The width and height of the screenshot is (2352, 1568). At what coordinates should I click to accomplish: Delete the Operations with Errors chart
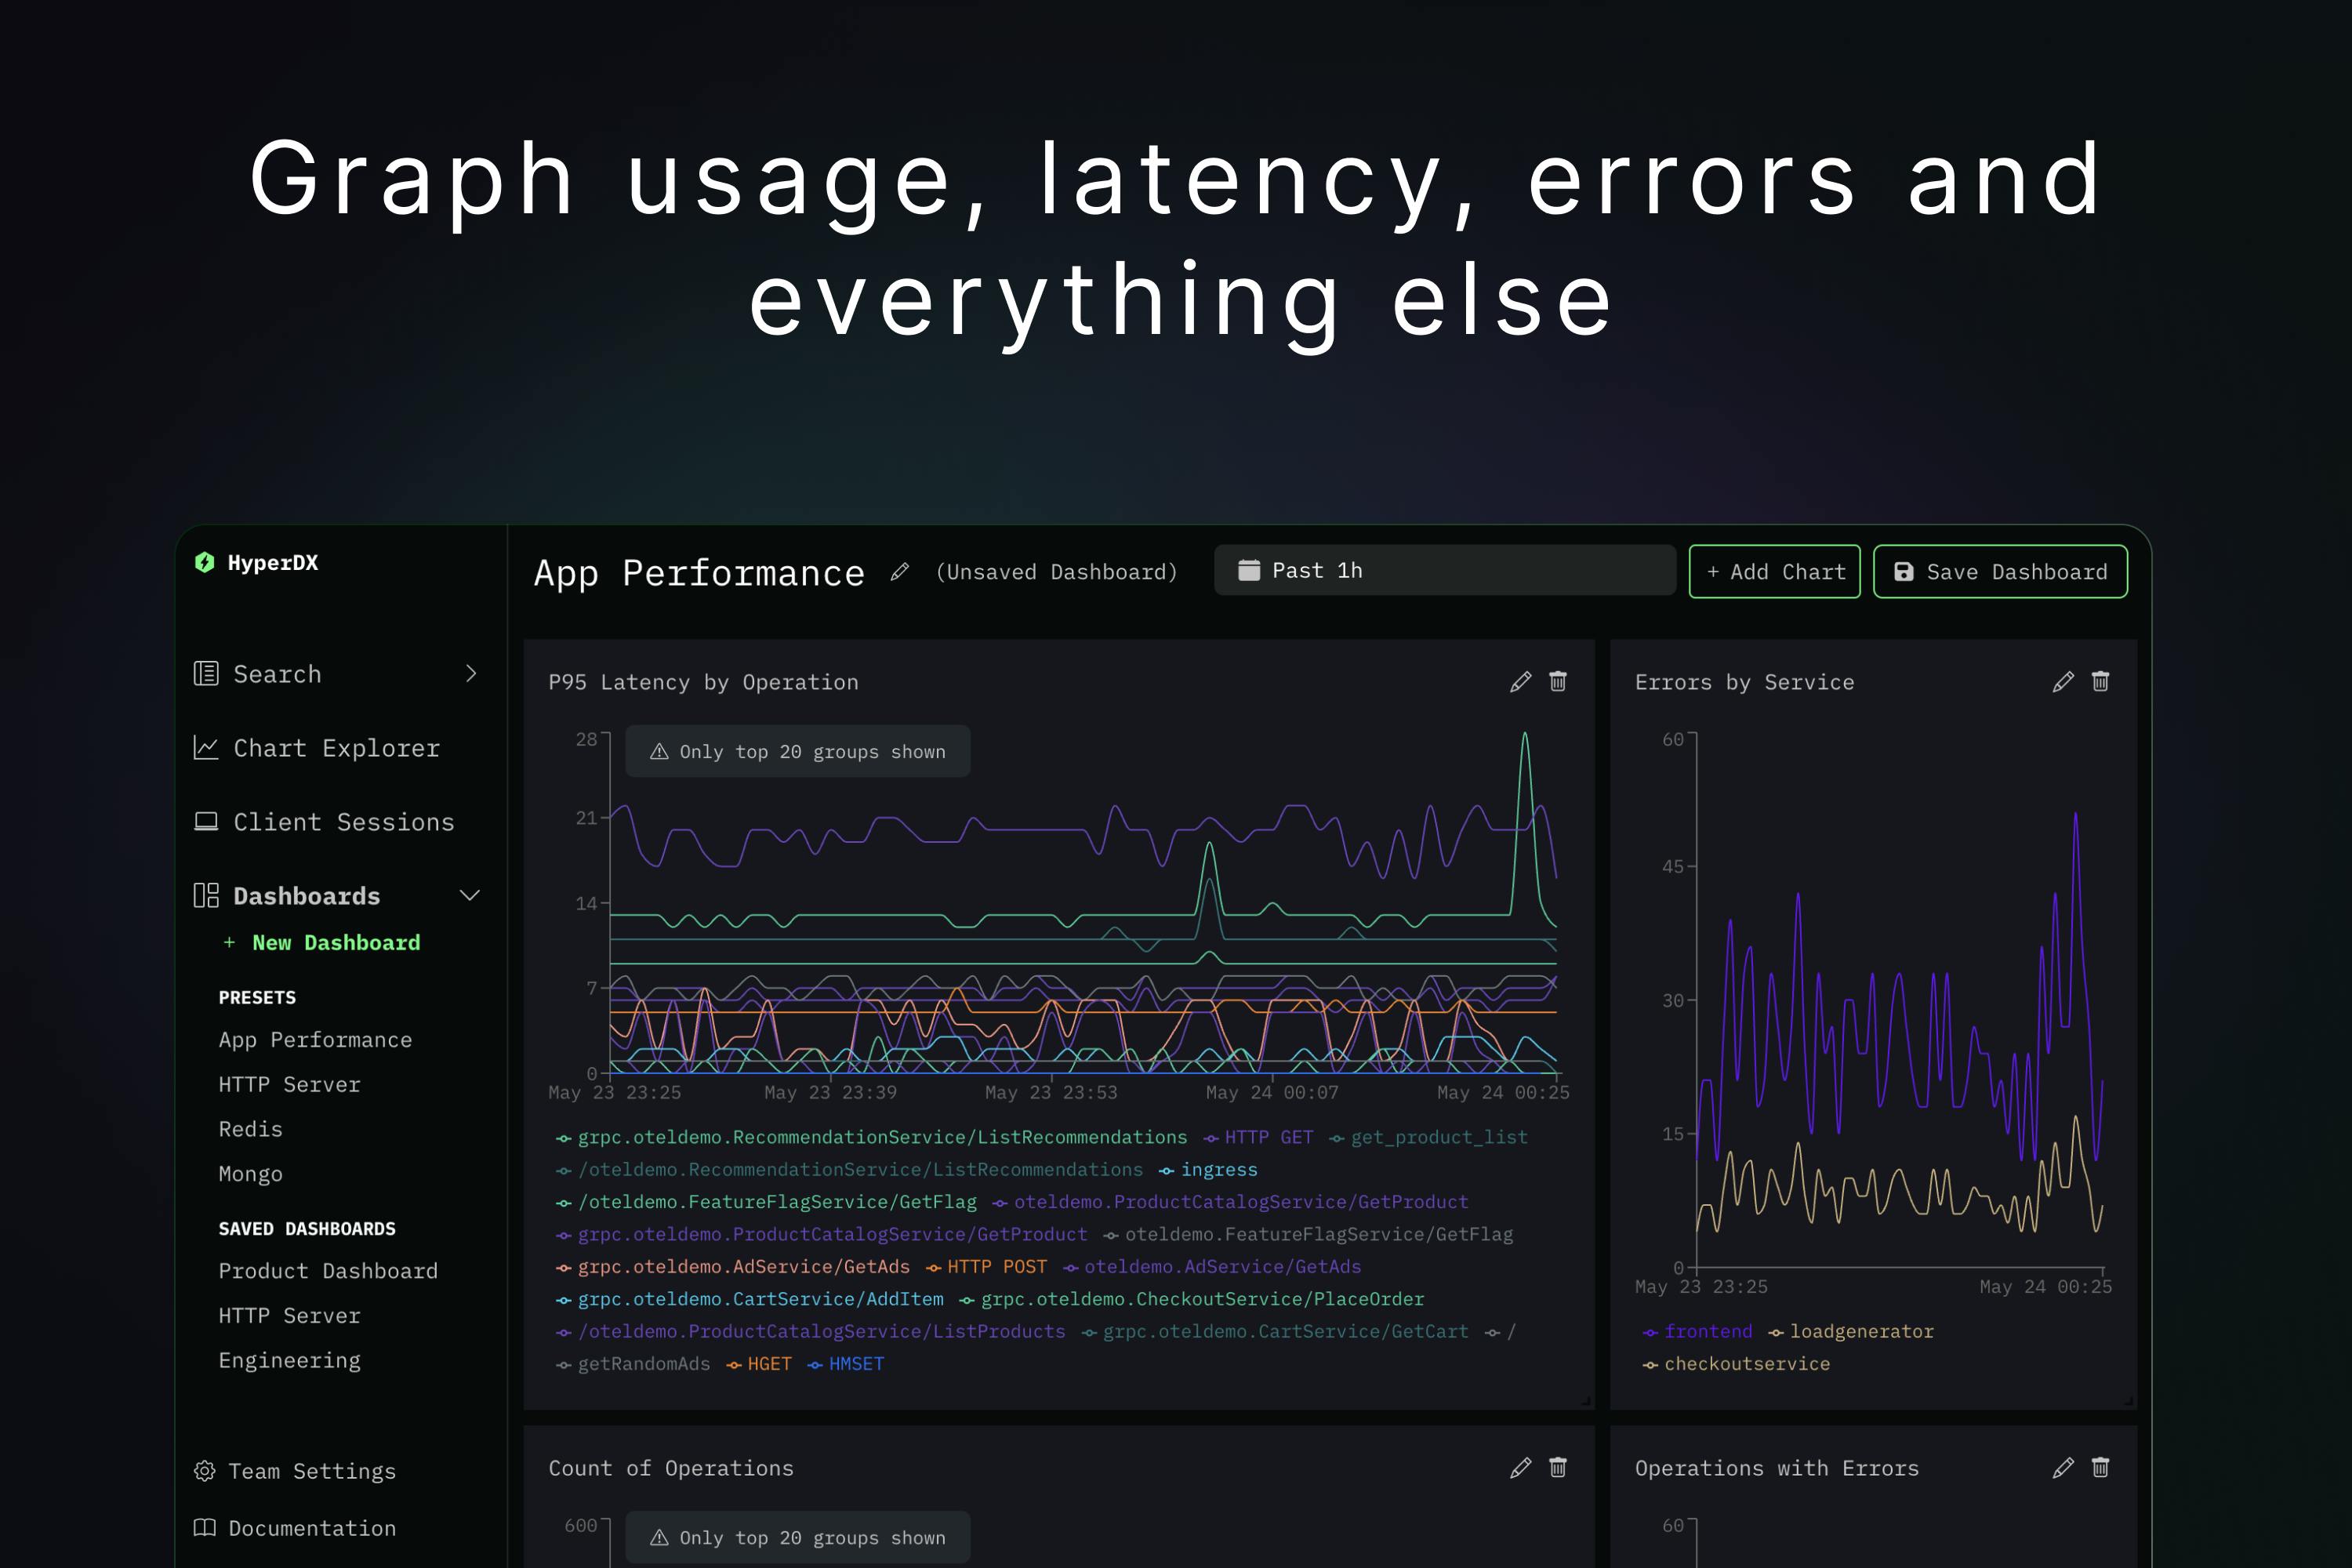click(2100, 1468)
